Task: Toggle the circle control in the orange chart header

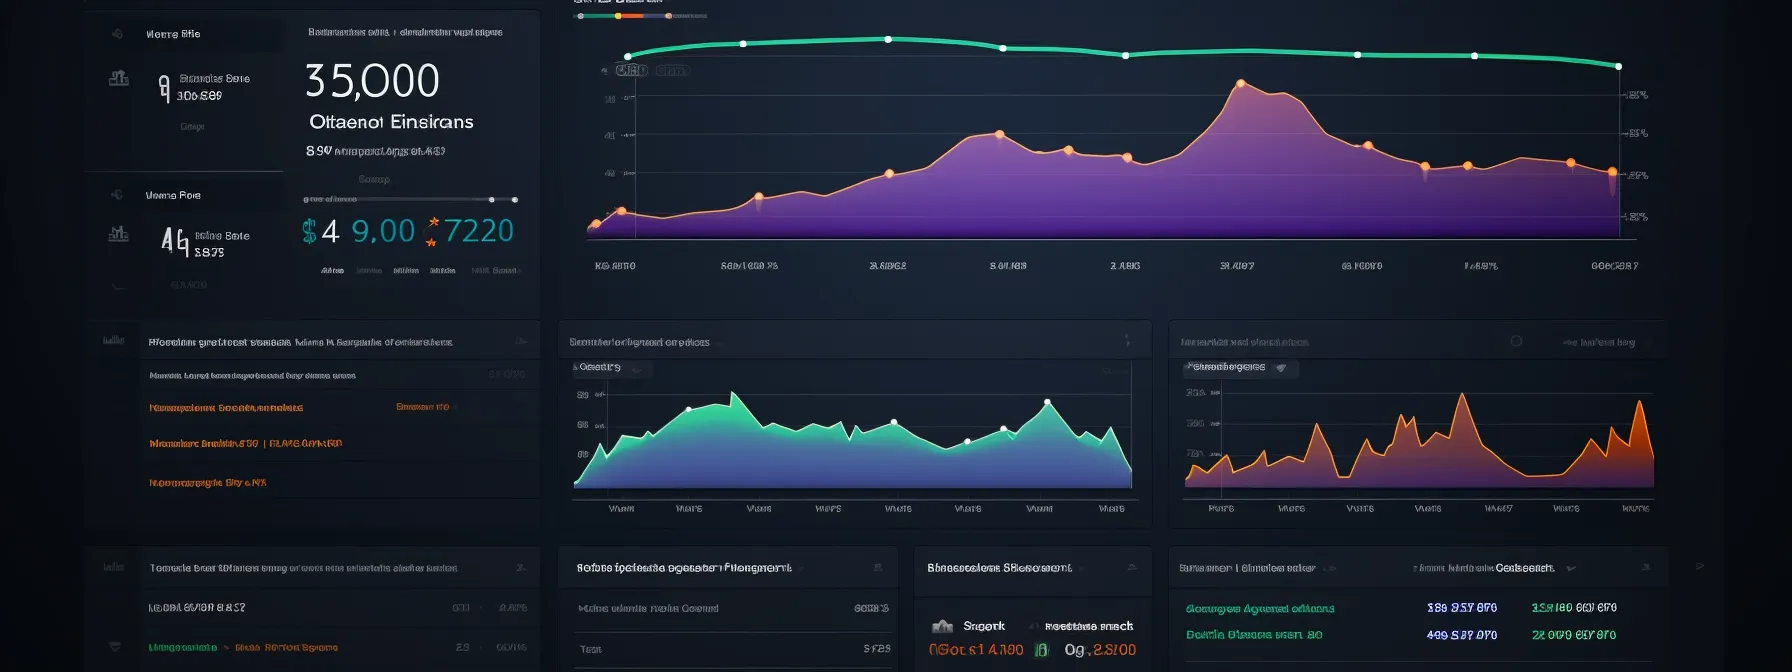Action: (1516, 341)
